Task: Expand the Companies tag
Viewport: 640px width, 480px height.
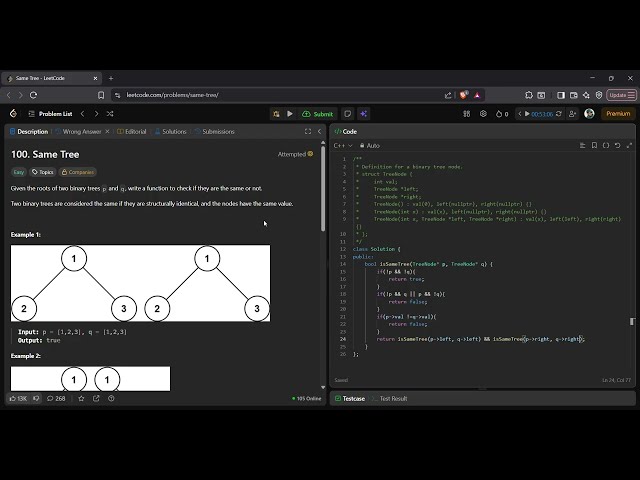Action: pyautogui.click(x=78, y=172)
